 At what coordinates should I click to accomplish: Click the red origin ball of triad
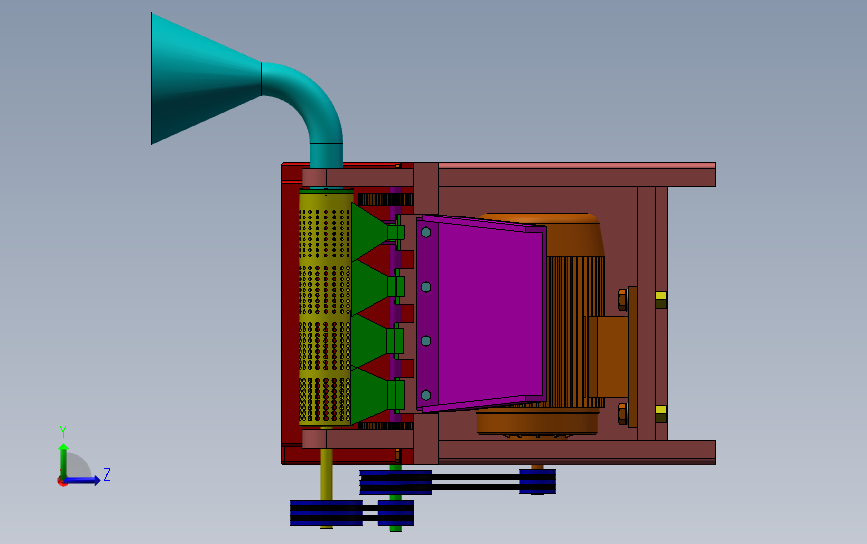pos(62,482)
